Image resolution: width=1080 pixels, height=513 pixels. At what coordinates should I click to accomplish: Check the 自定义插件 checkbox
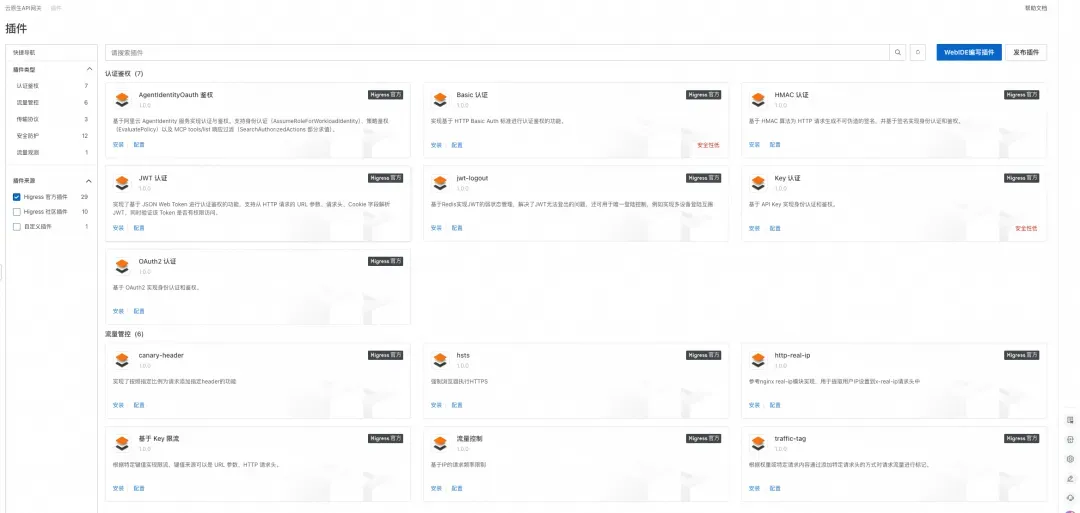point(17,227)
